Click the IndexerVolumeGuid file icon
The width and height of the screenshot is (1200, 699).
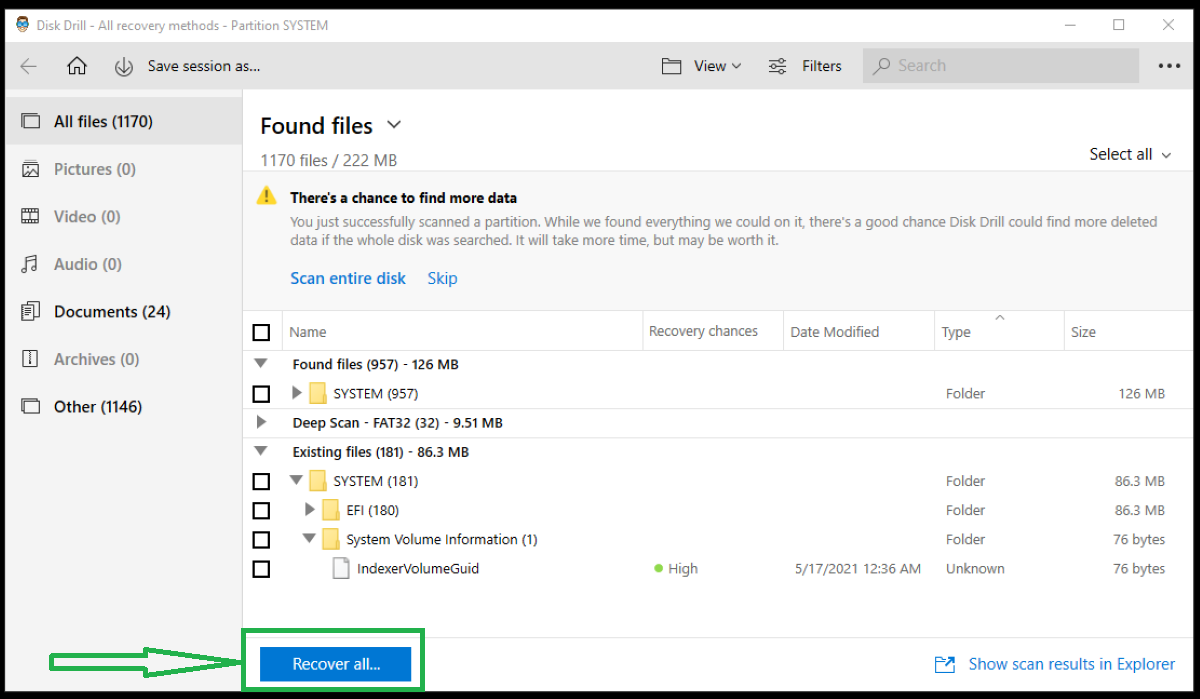[339, 568]
